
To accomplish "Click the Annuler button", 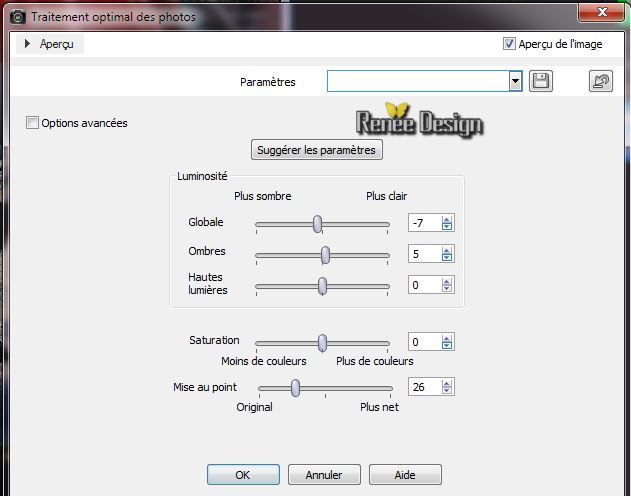I will (324, 475).
